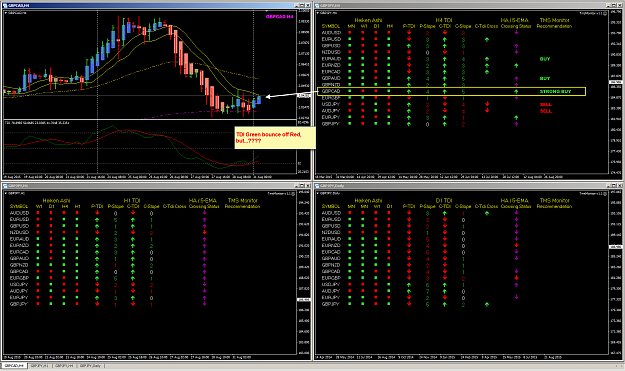This screenshot has width=625, height=371.
Task: Select GBPCAD symbol in the H4 dashboard
Action: pos(331,91)
